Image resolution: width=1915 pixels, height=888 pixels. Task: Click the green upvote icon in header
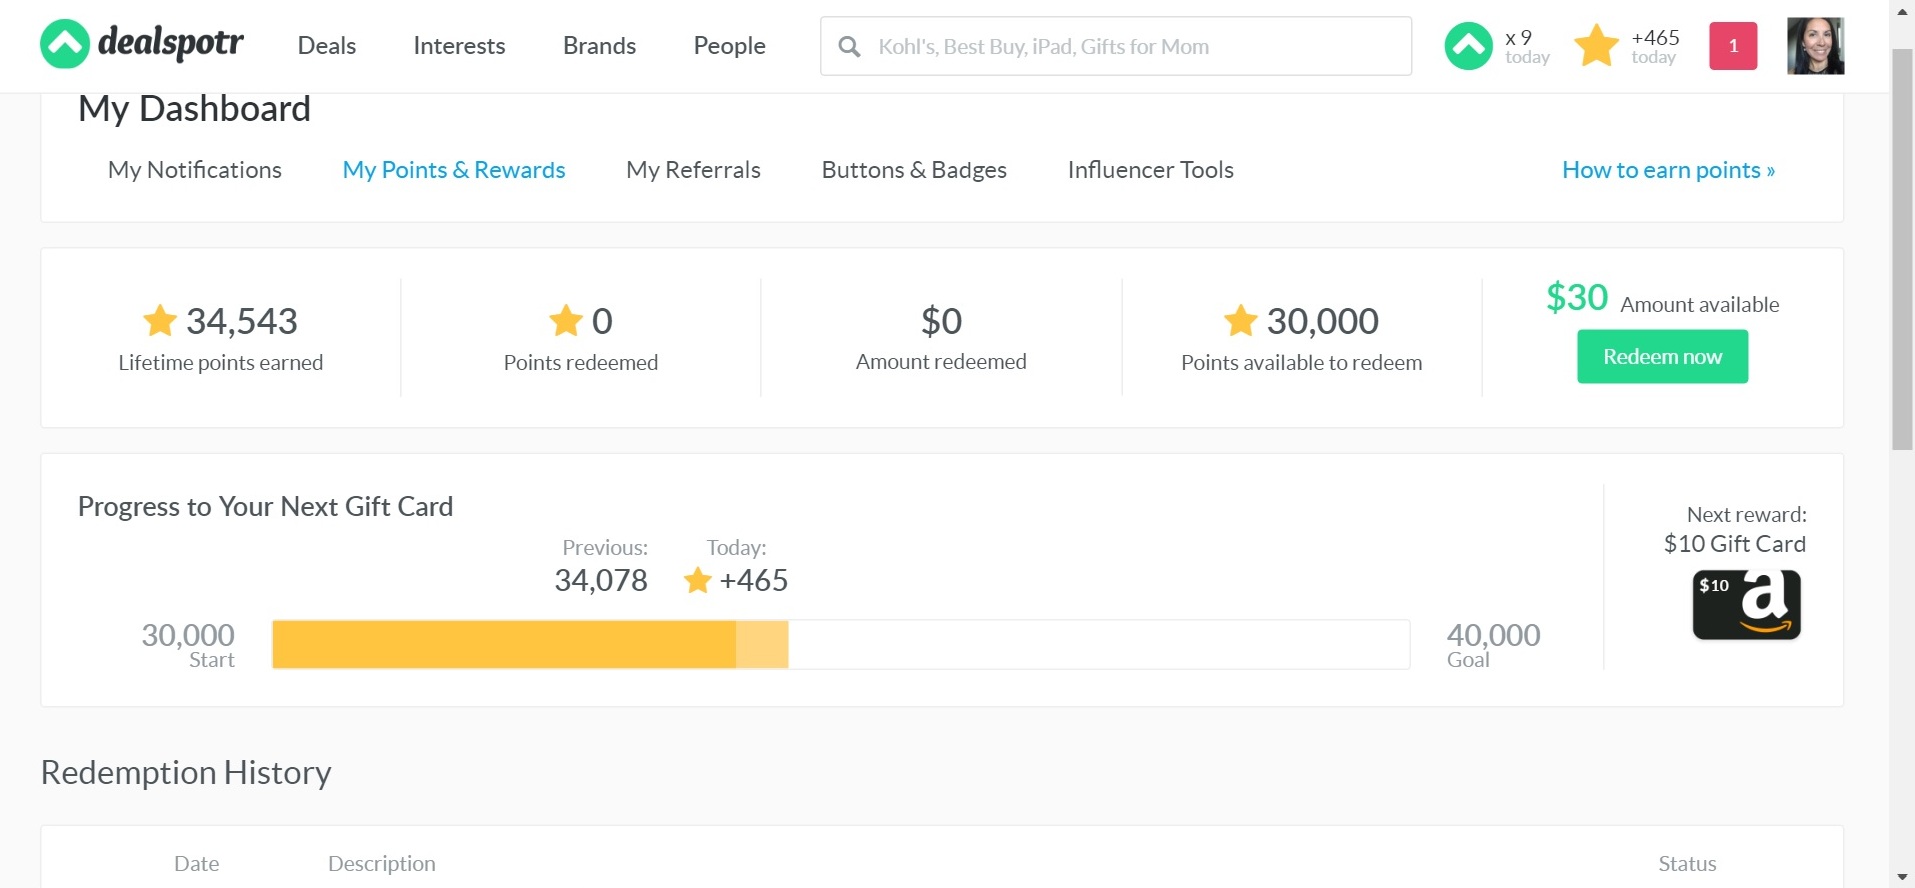1468,46
